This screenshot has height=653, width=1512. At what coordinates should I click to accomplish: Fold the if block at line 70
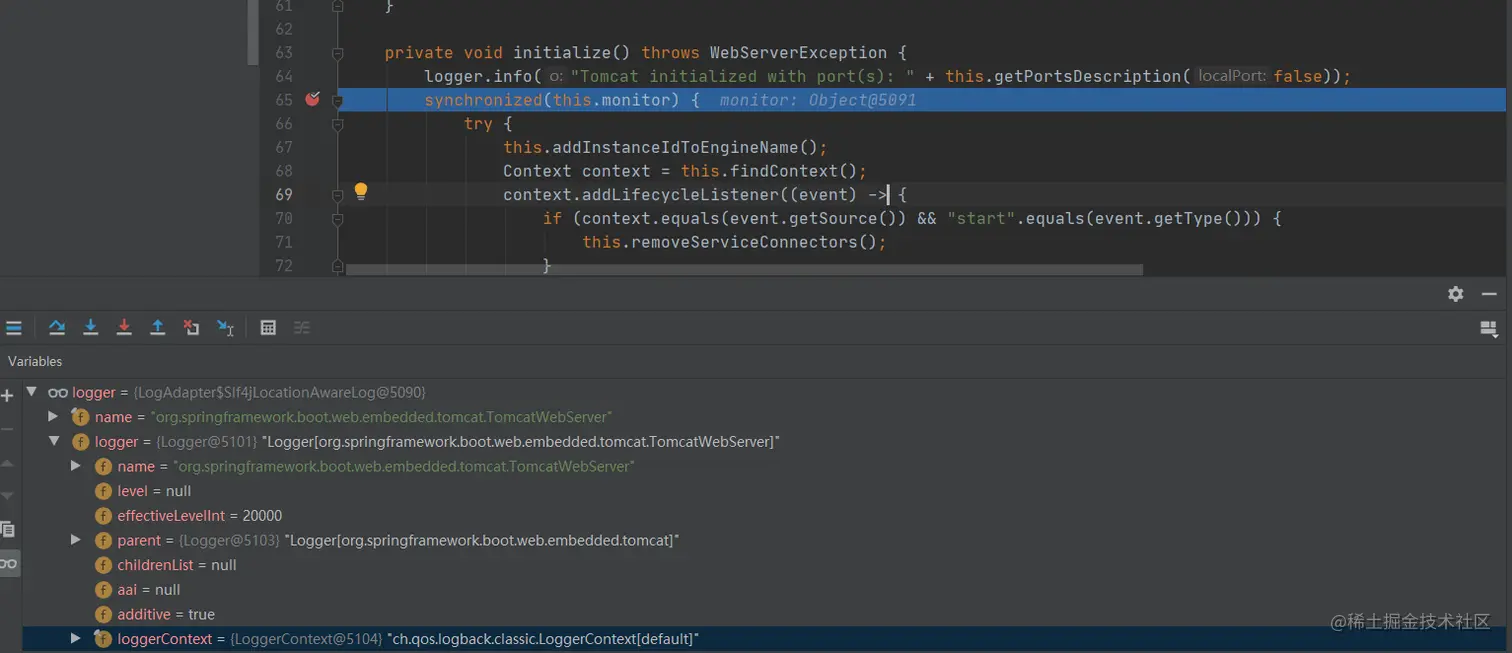[337, 219]
